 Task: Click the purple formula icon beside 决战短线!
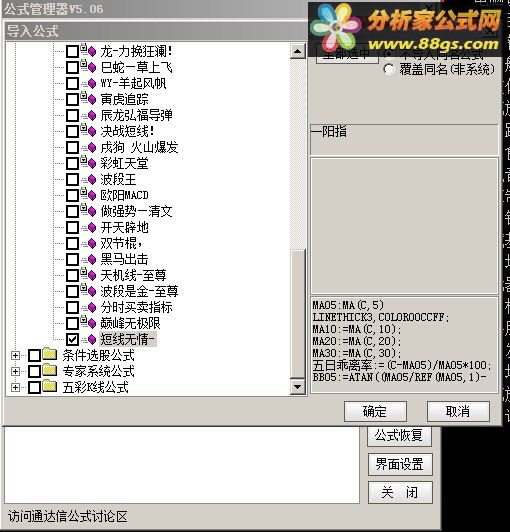point(92,131)
